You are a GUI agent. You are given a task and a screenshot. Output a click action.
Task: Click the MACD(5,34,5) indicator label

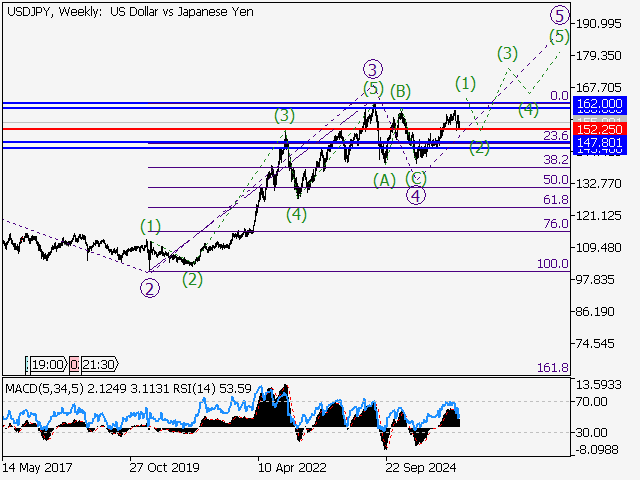coord(43,387)
